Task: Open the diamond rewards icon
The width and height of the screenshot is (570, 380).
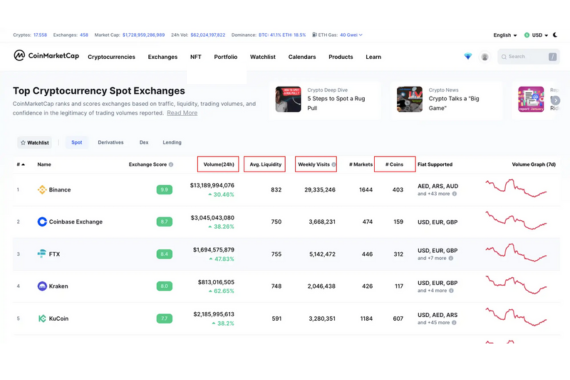Action: 468,56
